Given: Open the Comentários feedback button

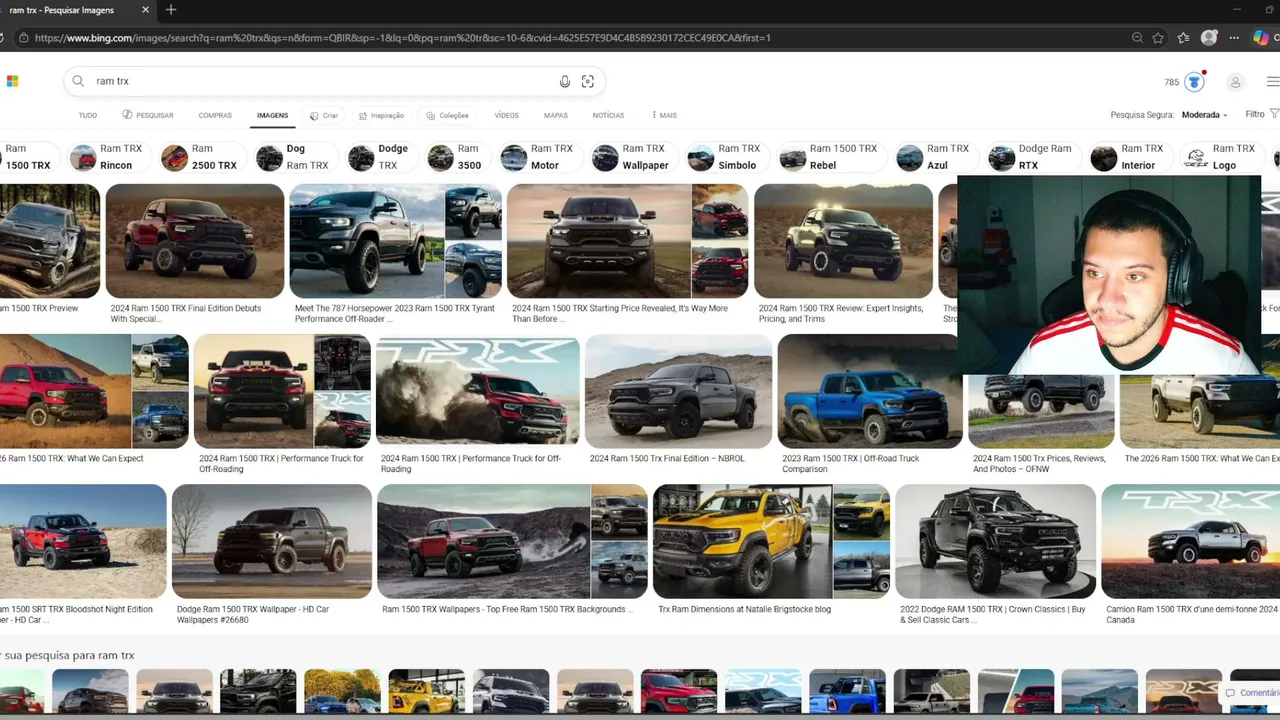Looking at the screenshot, I should [1251, 692].
